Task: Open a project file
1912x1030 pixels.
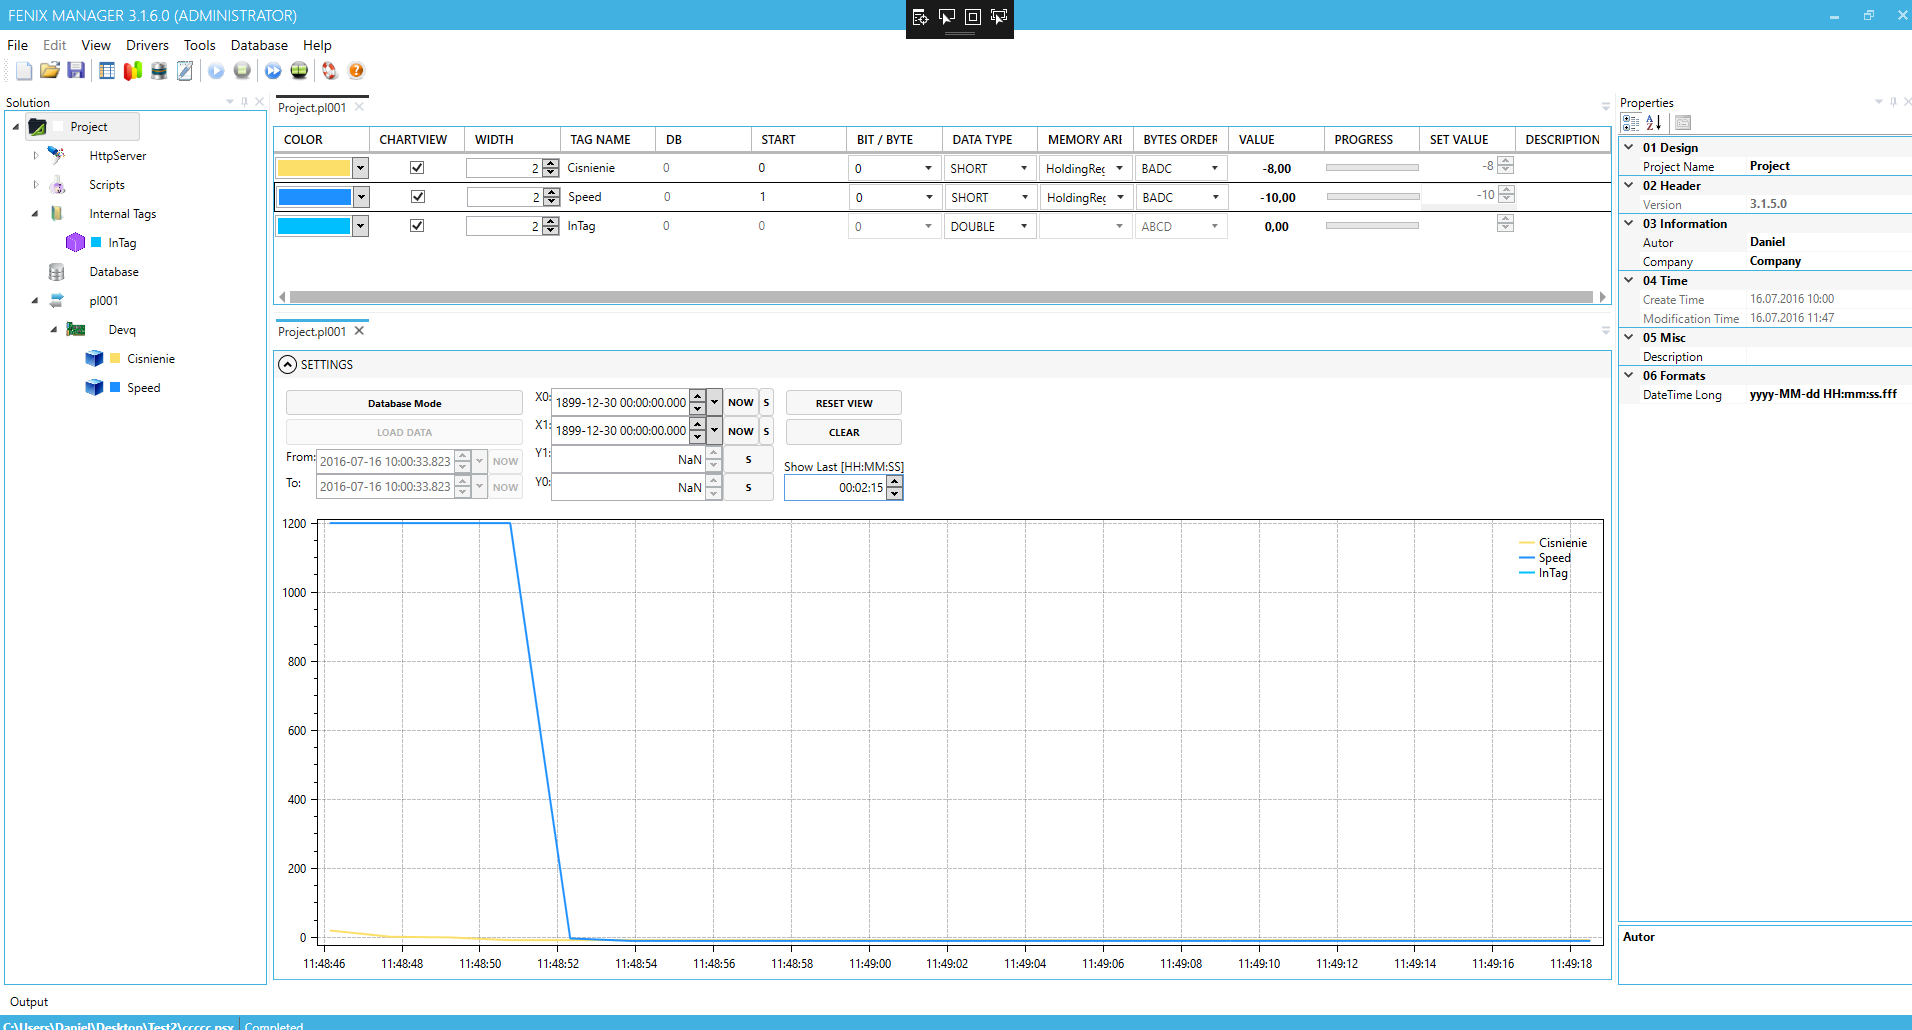Action: pos(50,70)
